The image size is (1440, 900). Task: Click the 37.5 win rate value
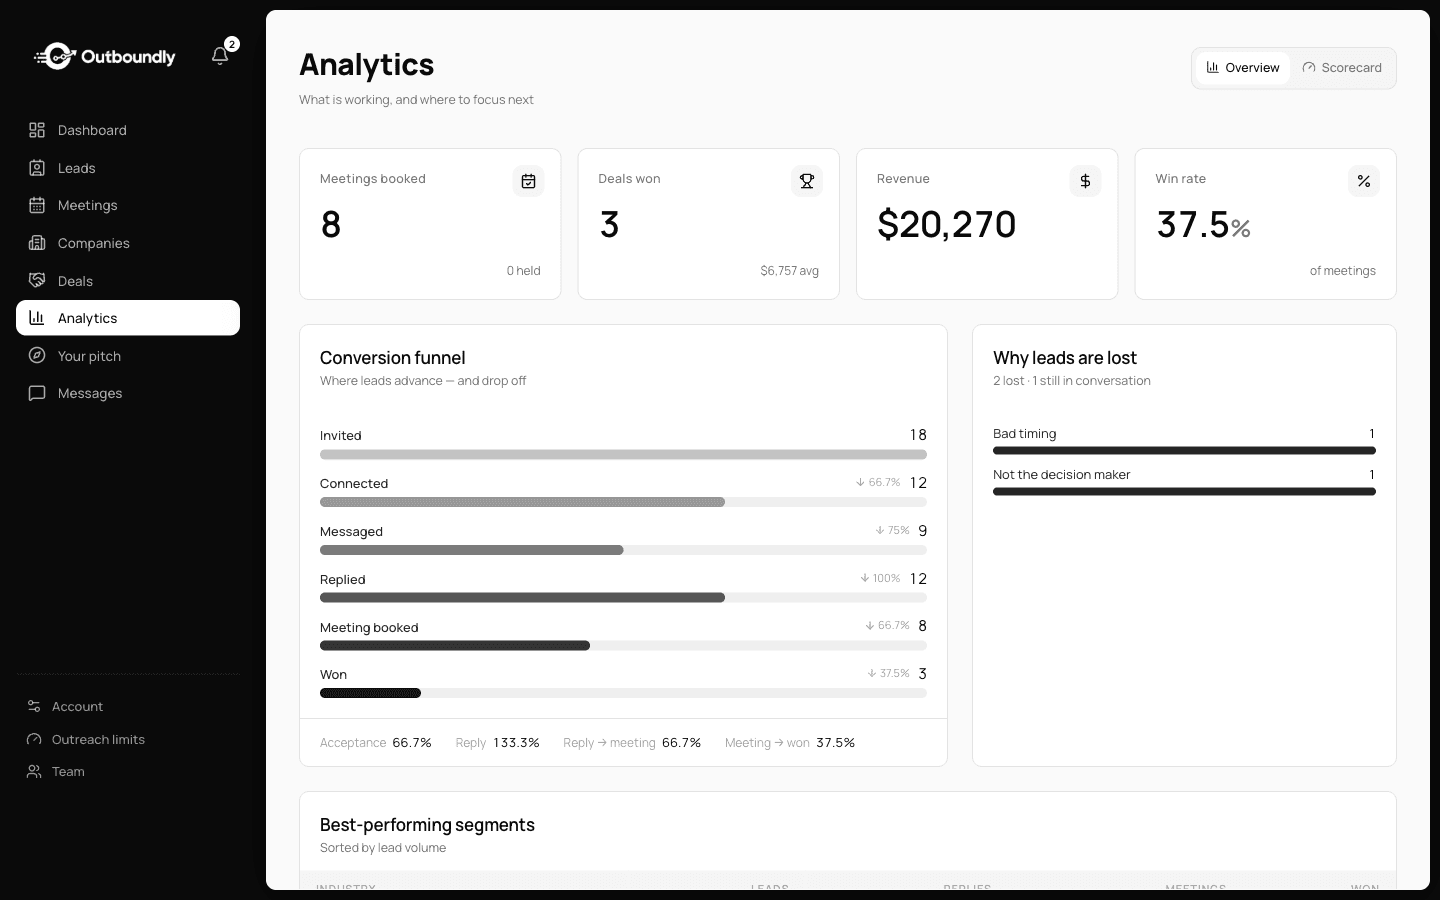coord(1192,224)
